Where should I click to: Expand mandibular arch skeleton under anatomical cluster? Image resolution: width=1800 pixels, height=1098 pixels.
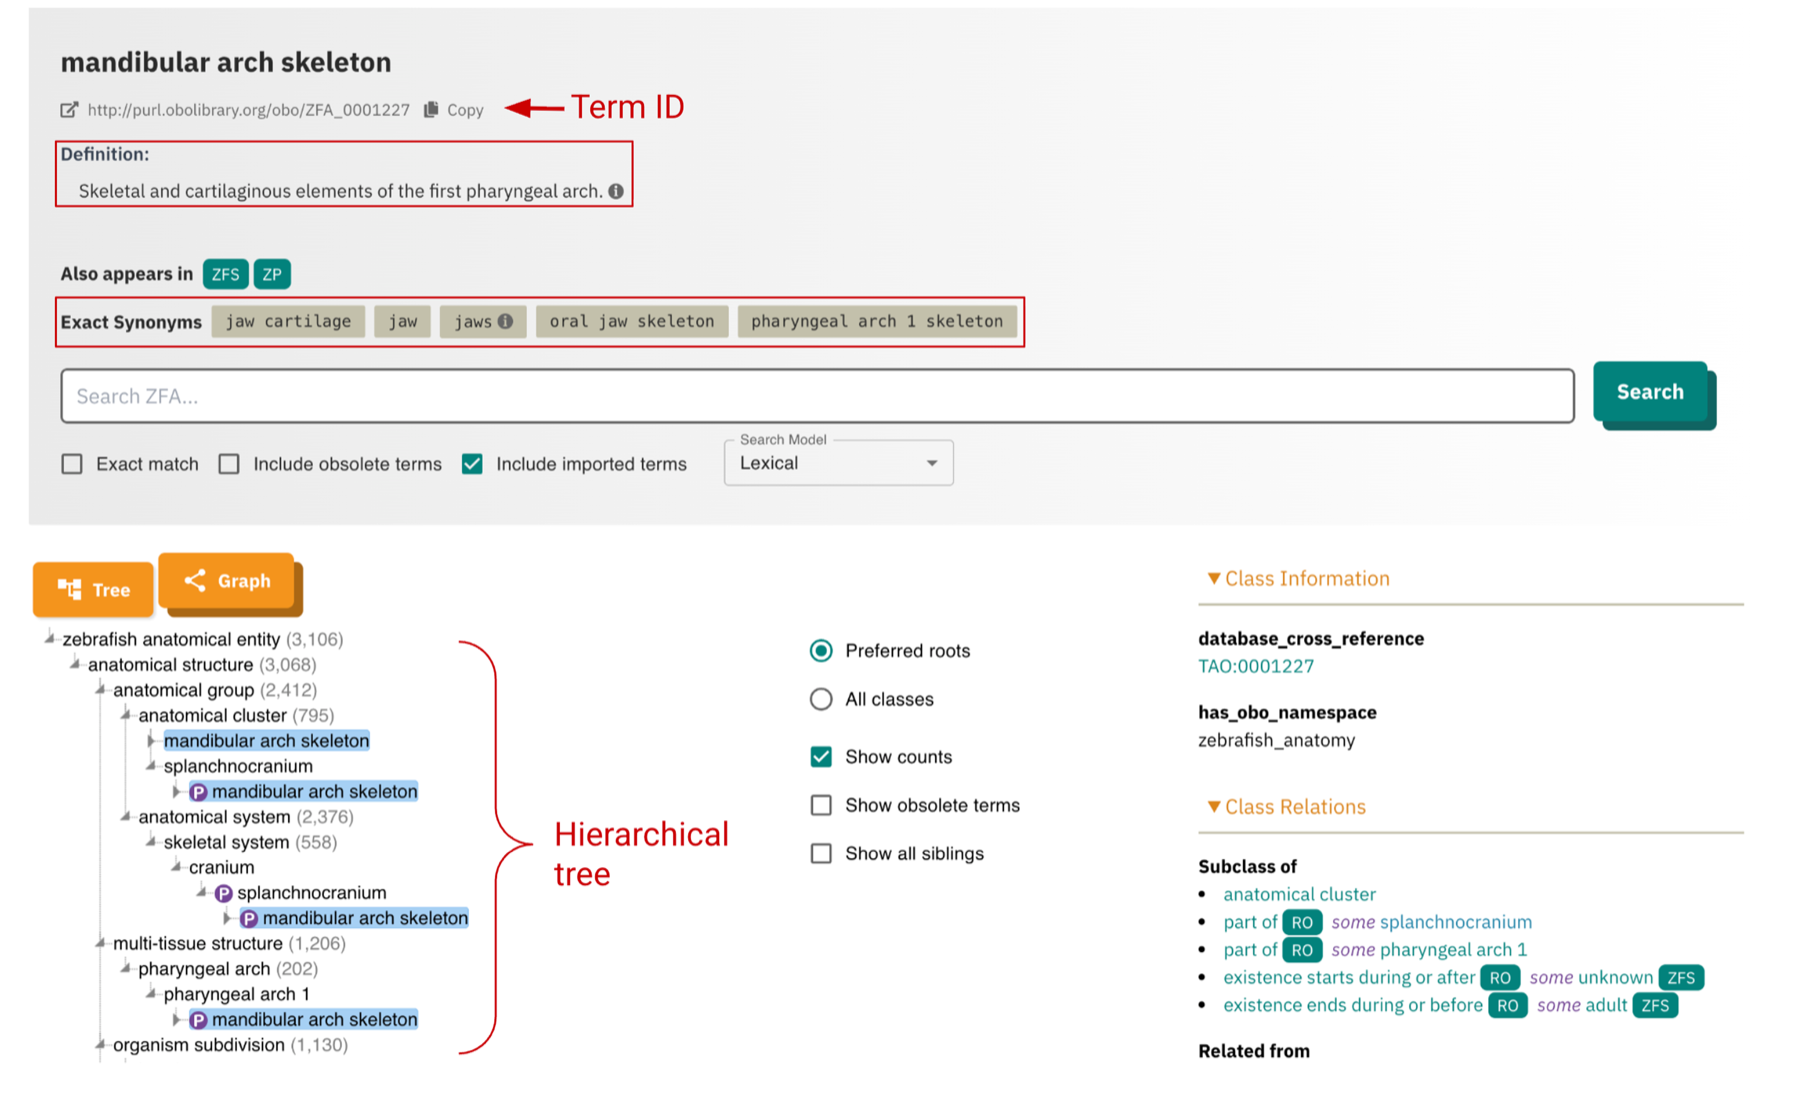(x=151, y=740)
